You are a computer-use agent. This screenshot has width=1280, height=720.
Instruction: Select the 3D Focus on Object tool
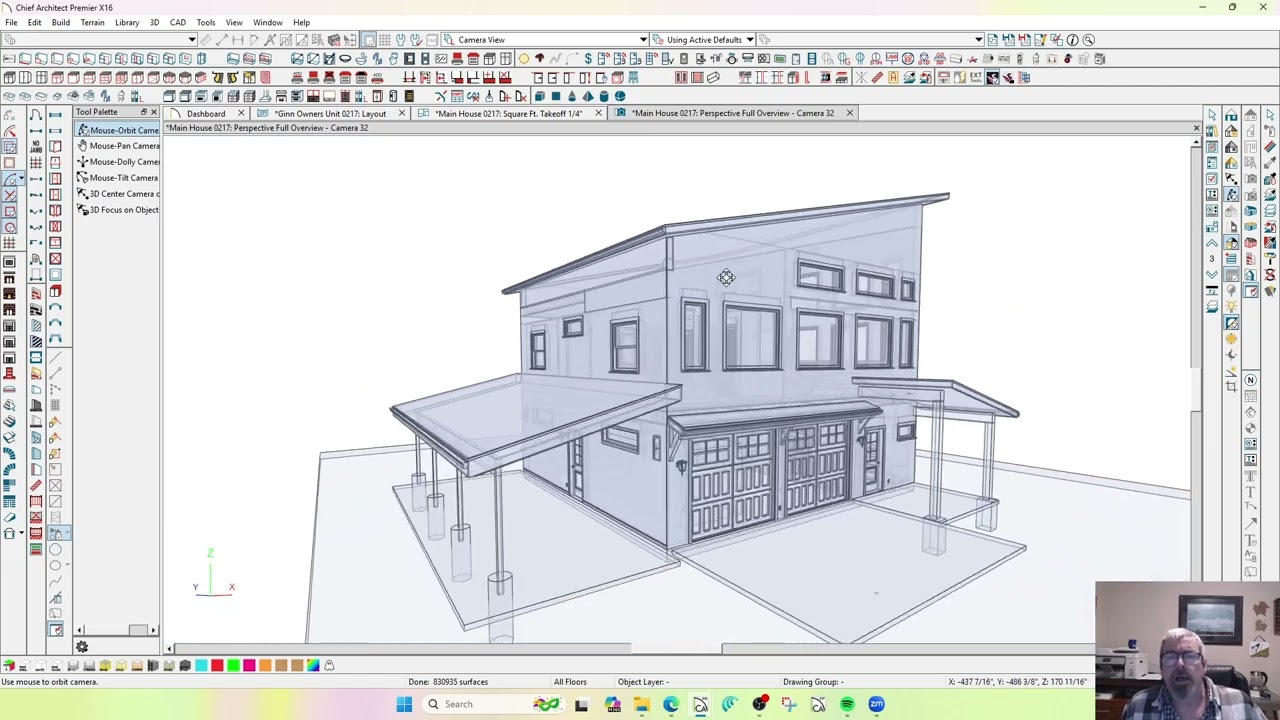click(x=118, y=210)
